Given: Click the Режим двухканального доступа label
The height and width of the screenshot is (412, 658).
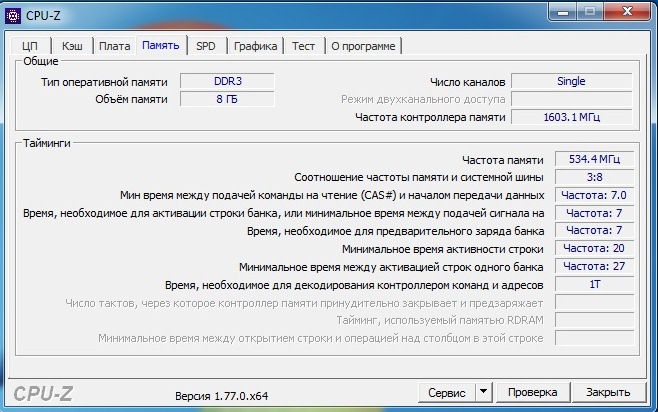Looking at the screenshot, I should click(x=423, y=99).
